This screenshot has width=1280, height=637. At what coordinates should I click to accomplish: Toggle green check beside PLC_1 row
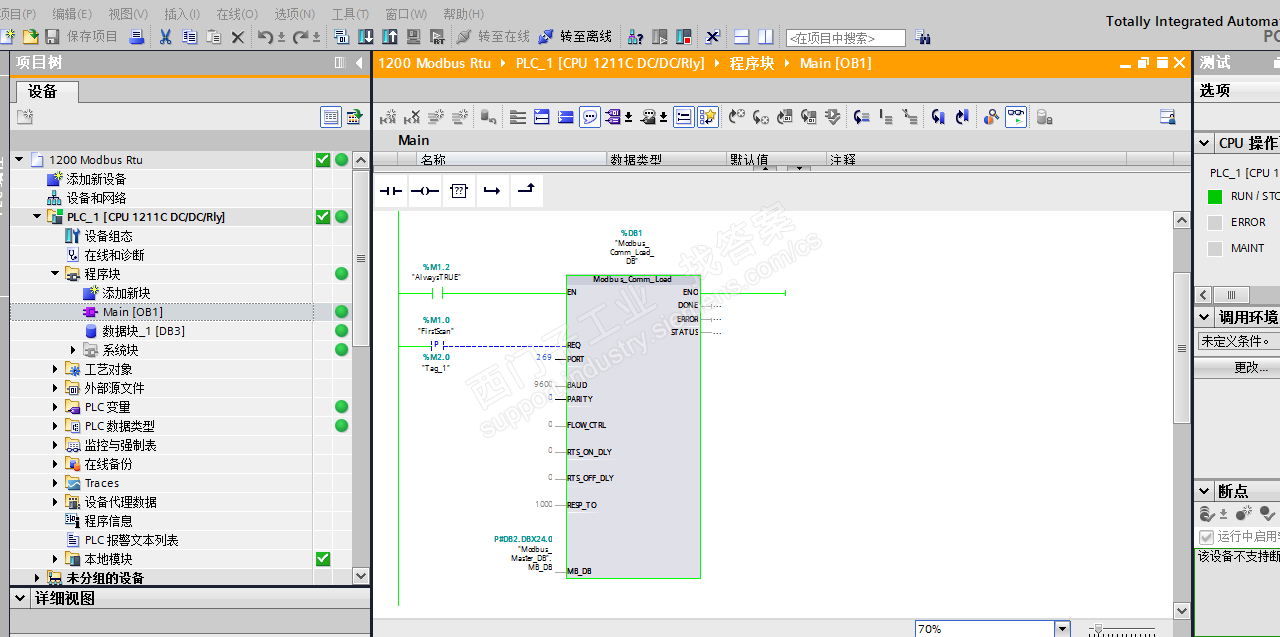323,217
